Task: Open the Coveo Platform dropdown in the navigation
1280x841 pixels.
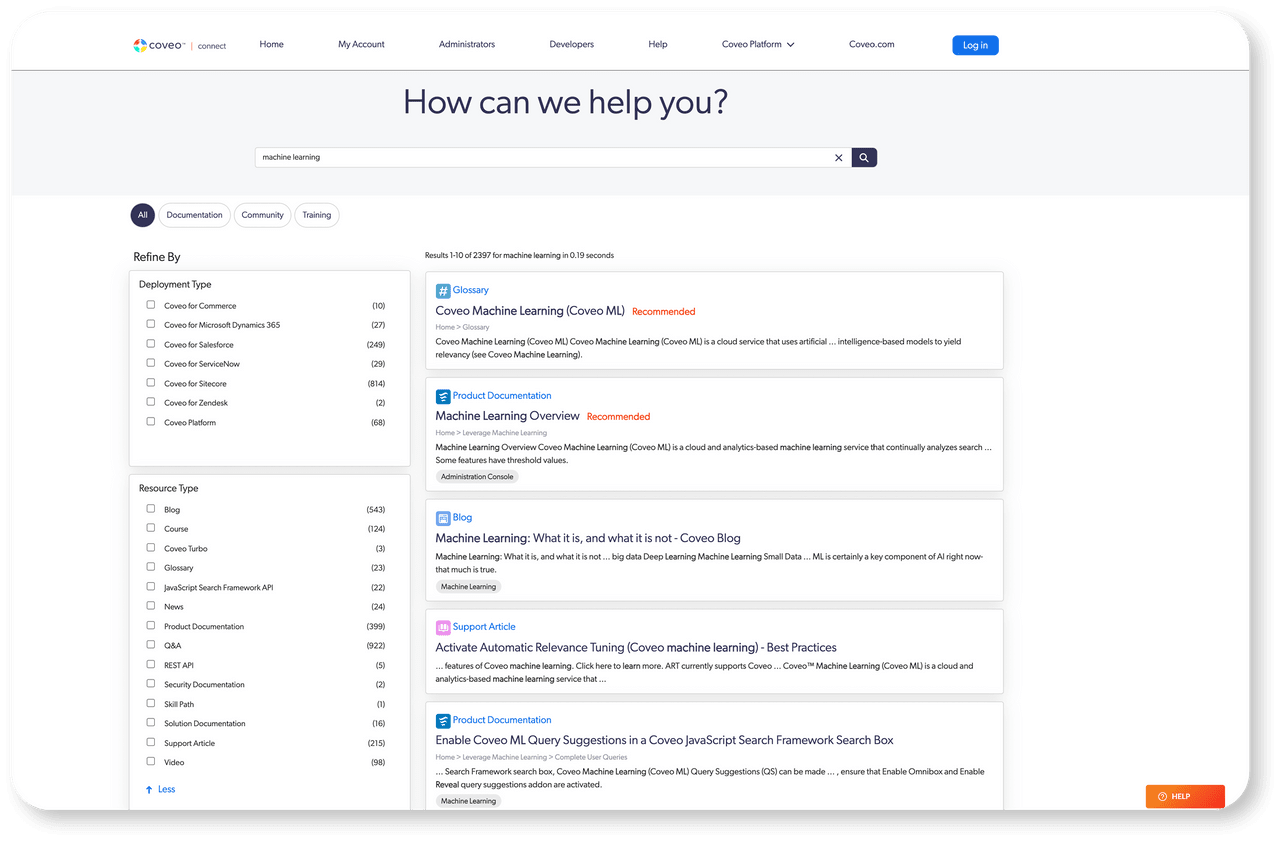Action: click(757, 44)
